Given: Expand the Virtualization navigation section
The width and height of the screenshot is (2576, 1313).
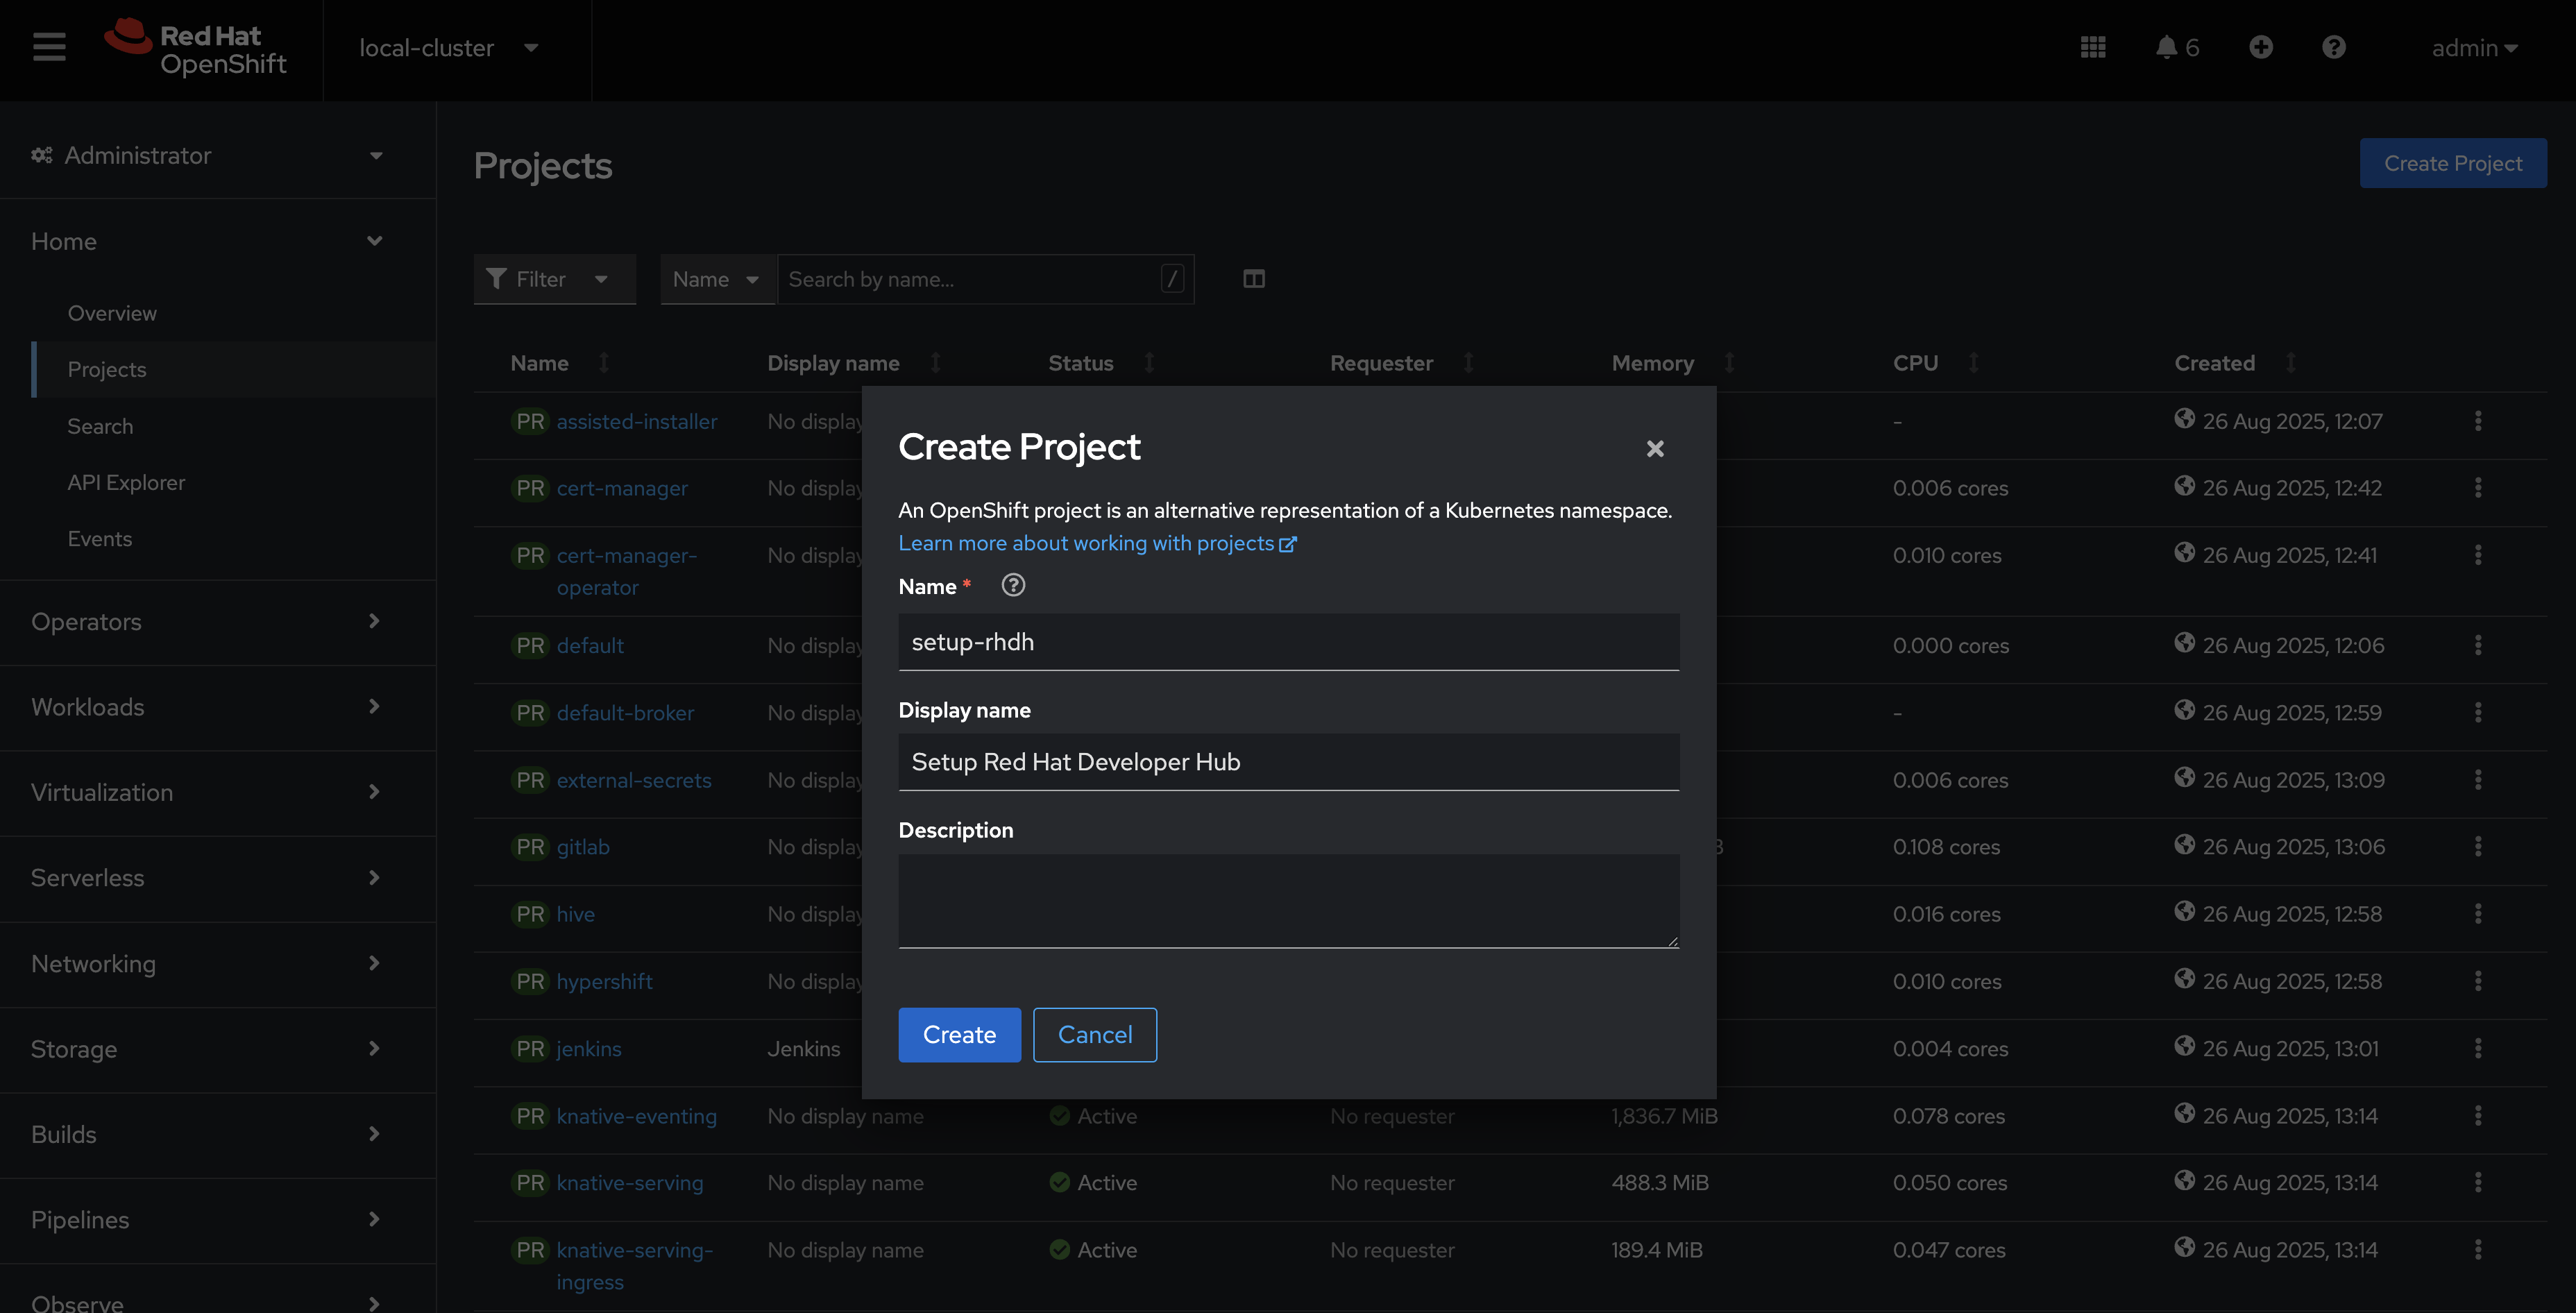Looking at the screenshot, I should [207, 792].
